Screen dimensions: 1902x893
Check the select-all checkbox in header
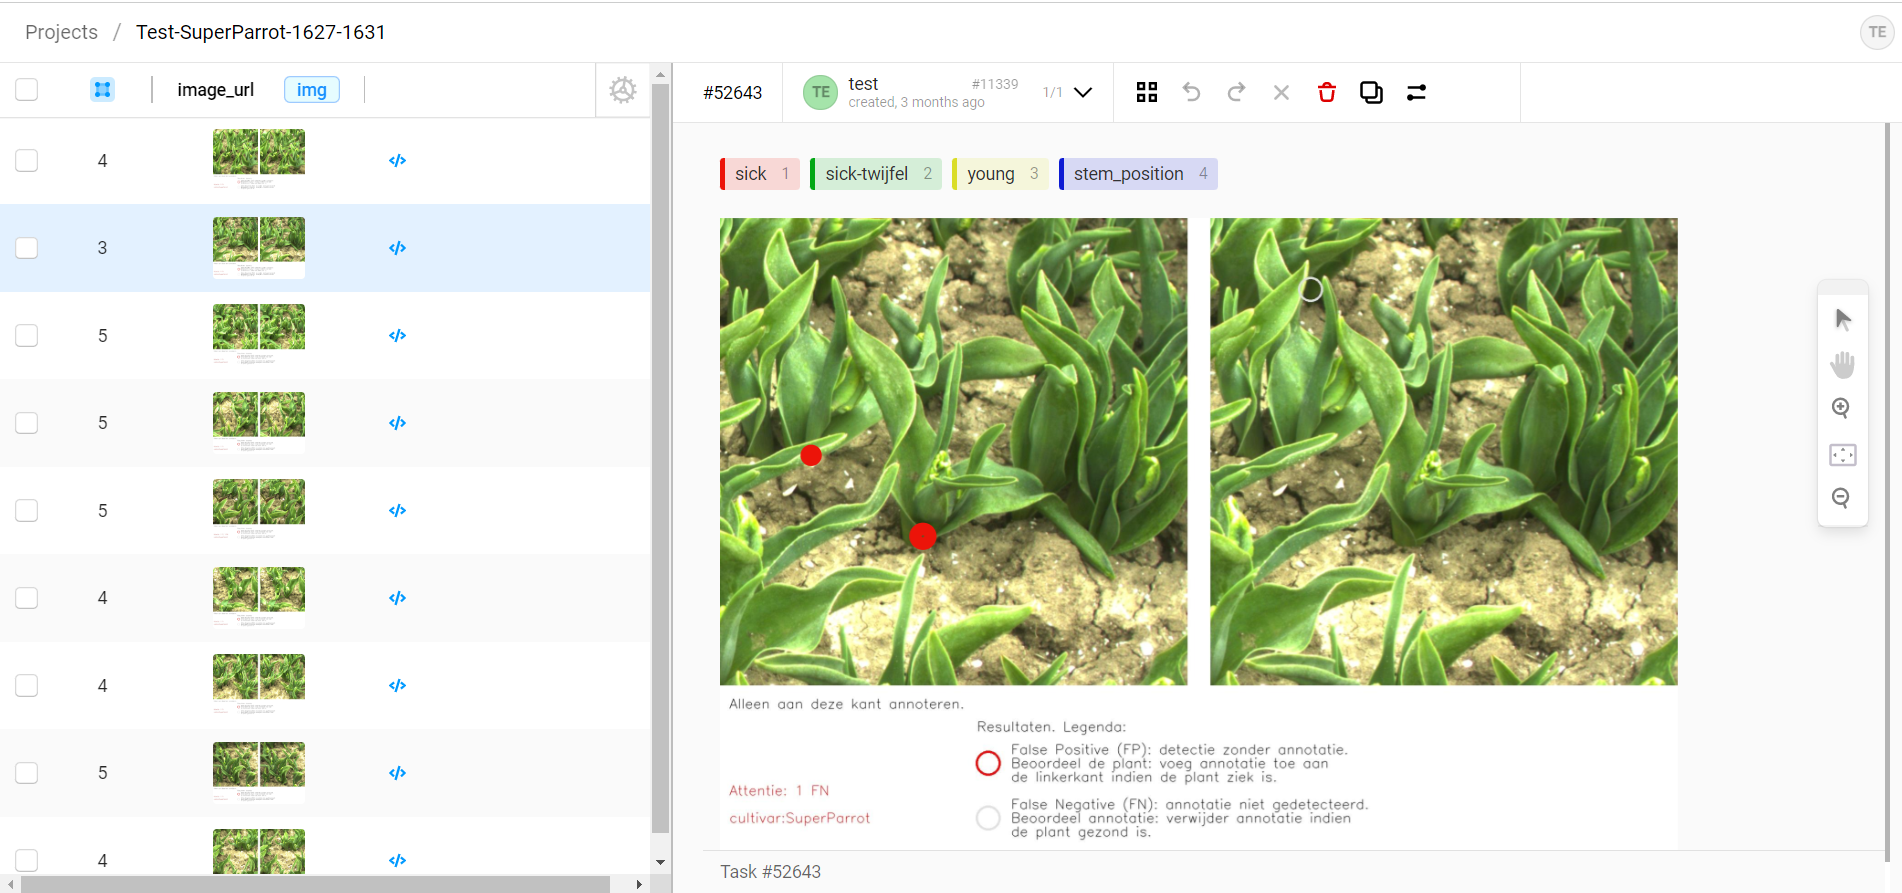click(x=27, y=90)
